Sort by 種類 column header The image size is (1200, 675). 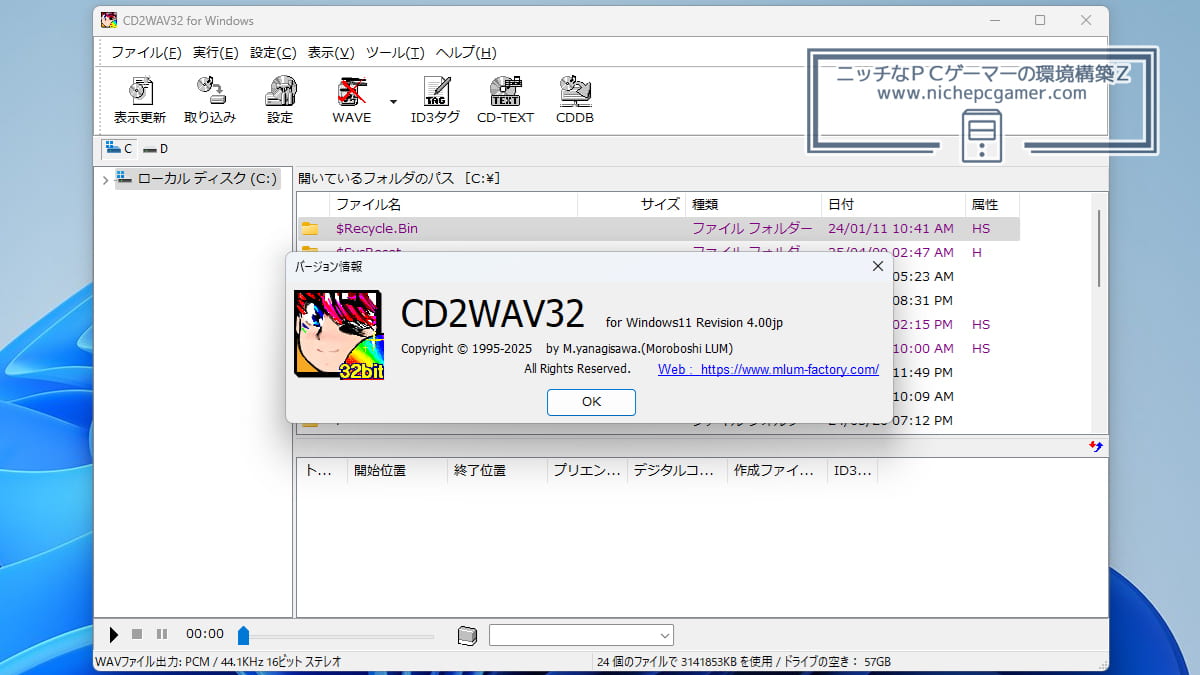753,204
